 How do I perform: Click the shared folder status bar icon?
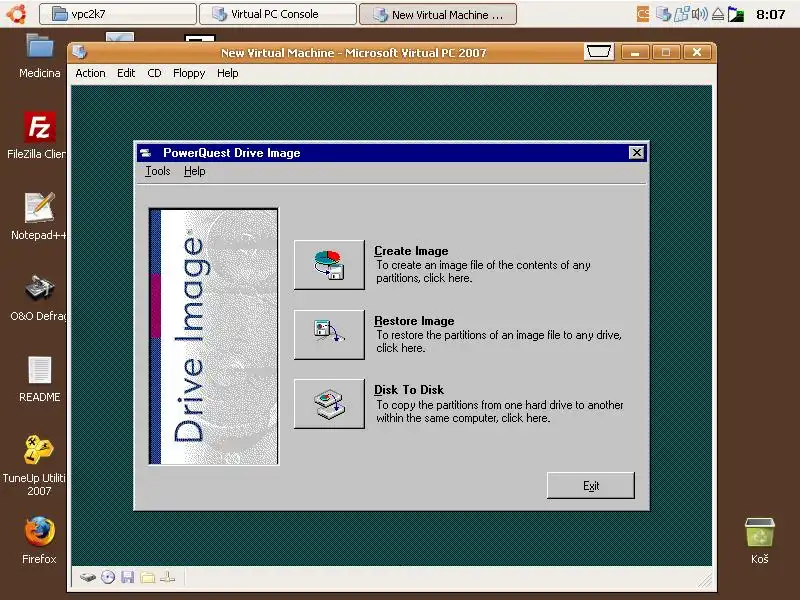(x=147, y=577)
